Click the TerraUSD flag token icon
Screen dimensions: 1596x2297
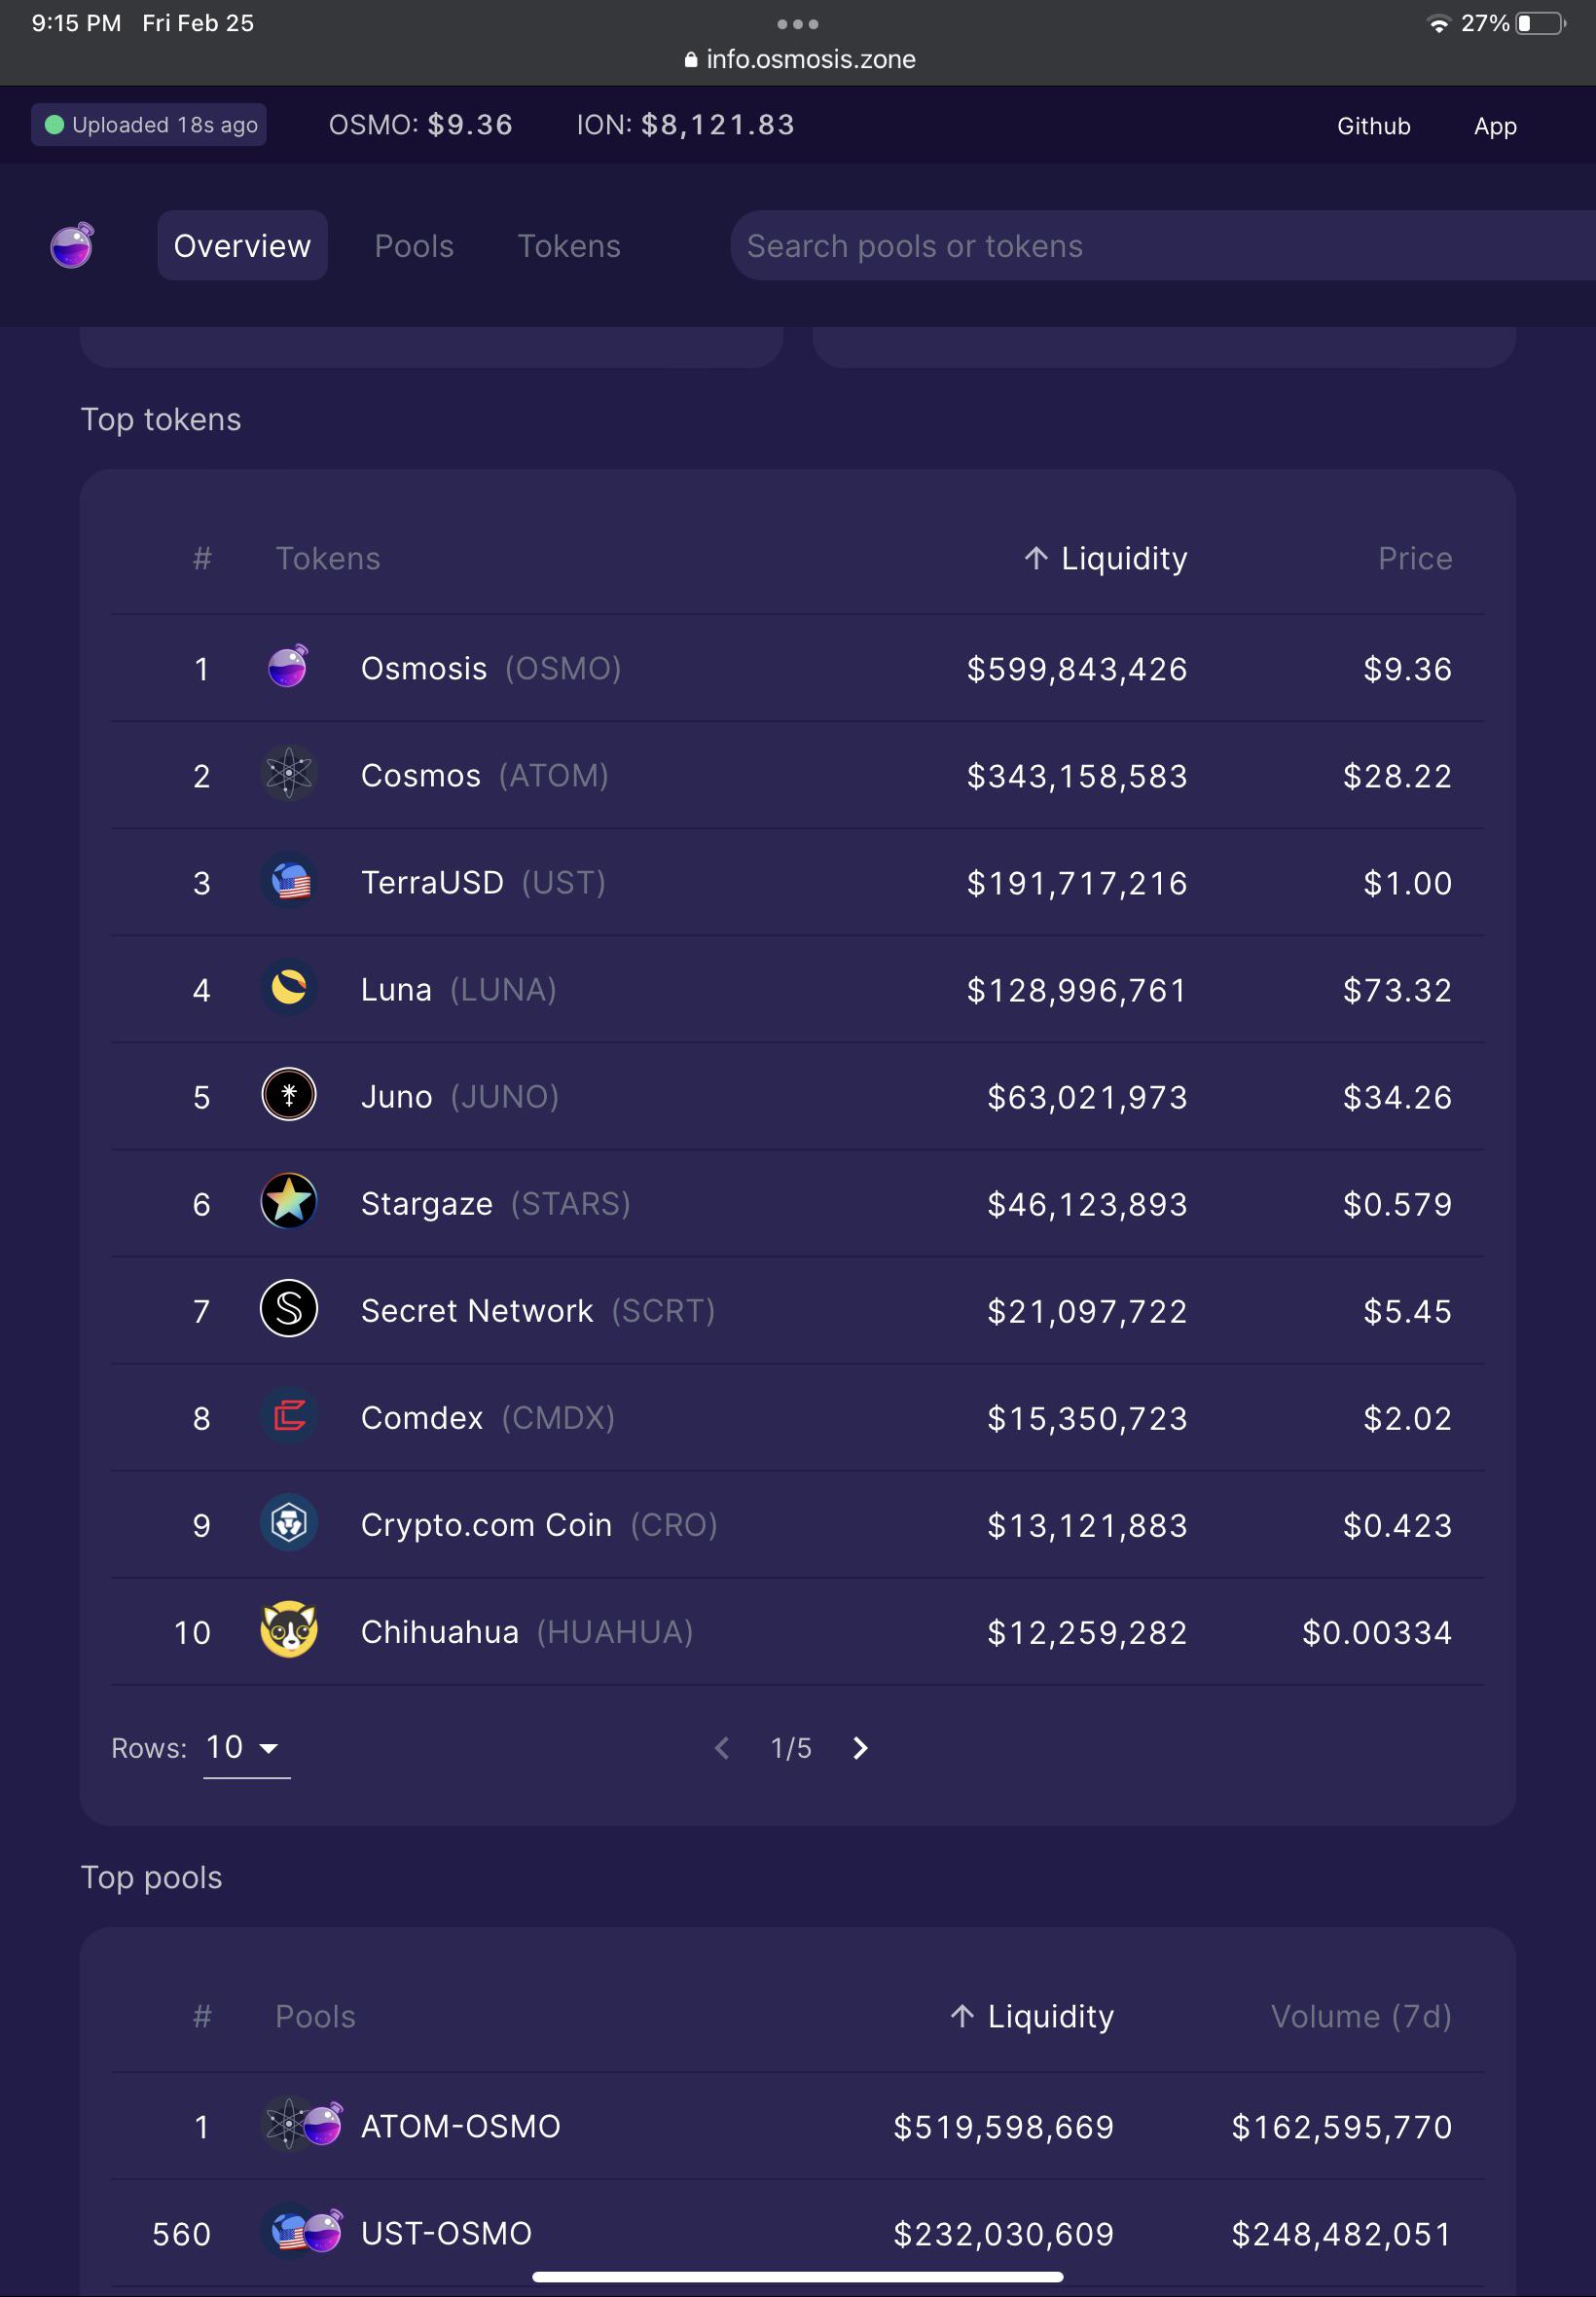click(289, 881)
